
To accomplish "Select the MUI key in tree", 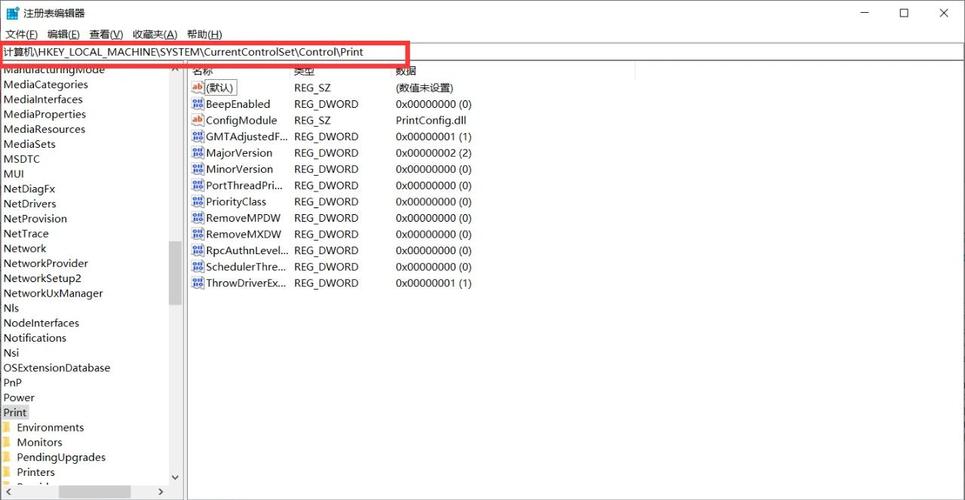I will coord(14,174).
